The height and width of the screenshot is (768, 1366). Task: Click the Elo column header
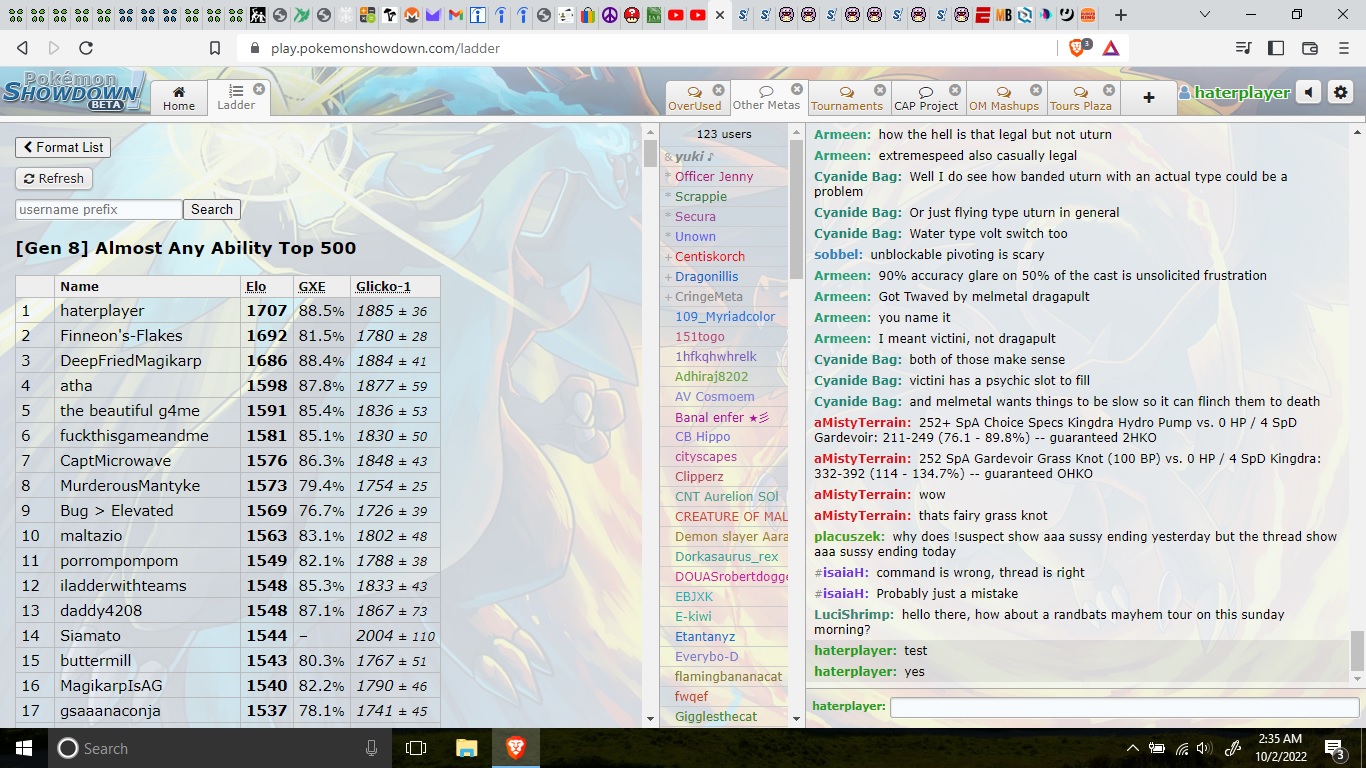point(256,286)
